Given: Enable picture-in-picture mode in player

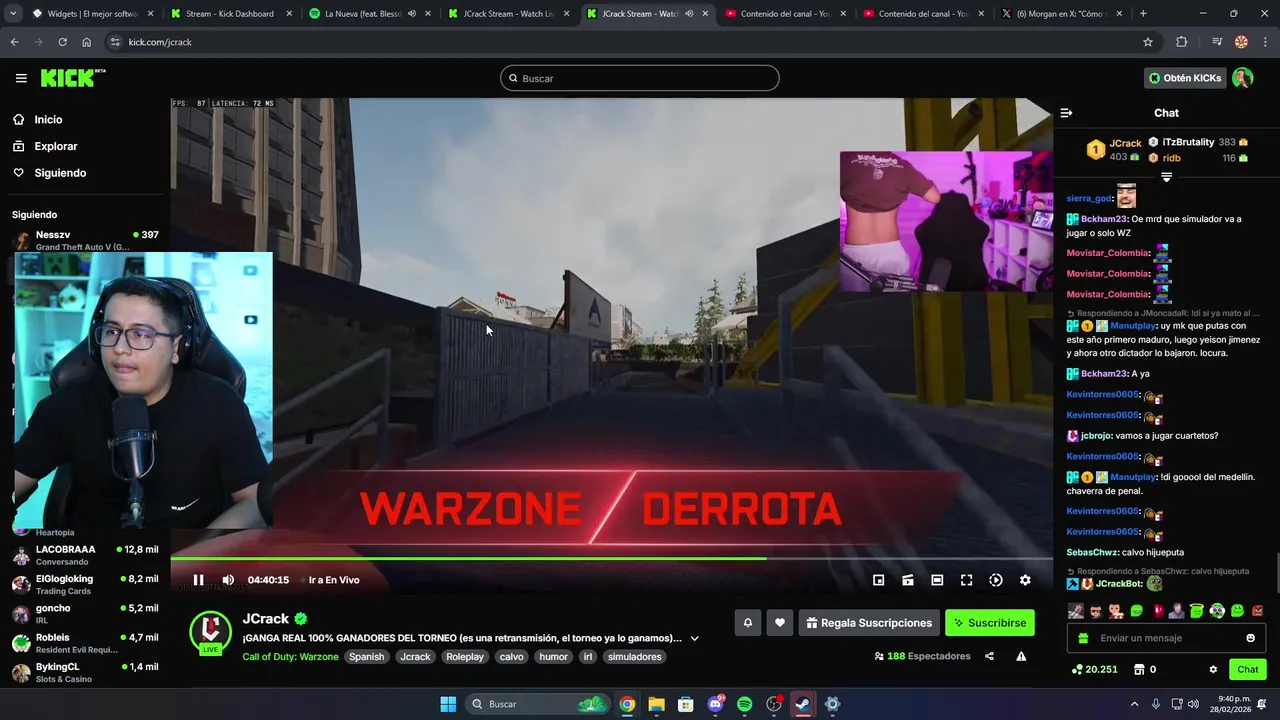Looking at the screenshot, I should click(x=878, y=580).
